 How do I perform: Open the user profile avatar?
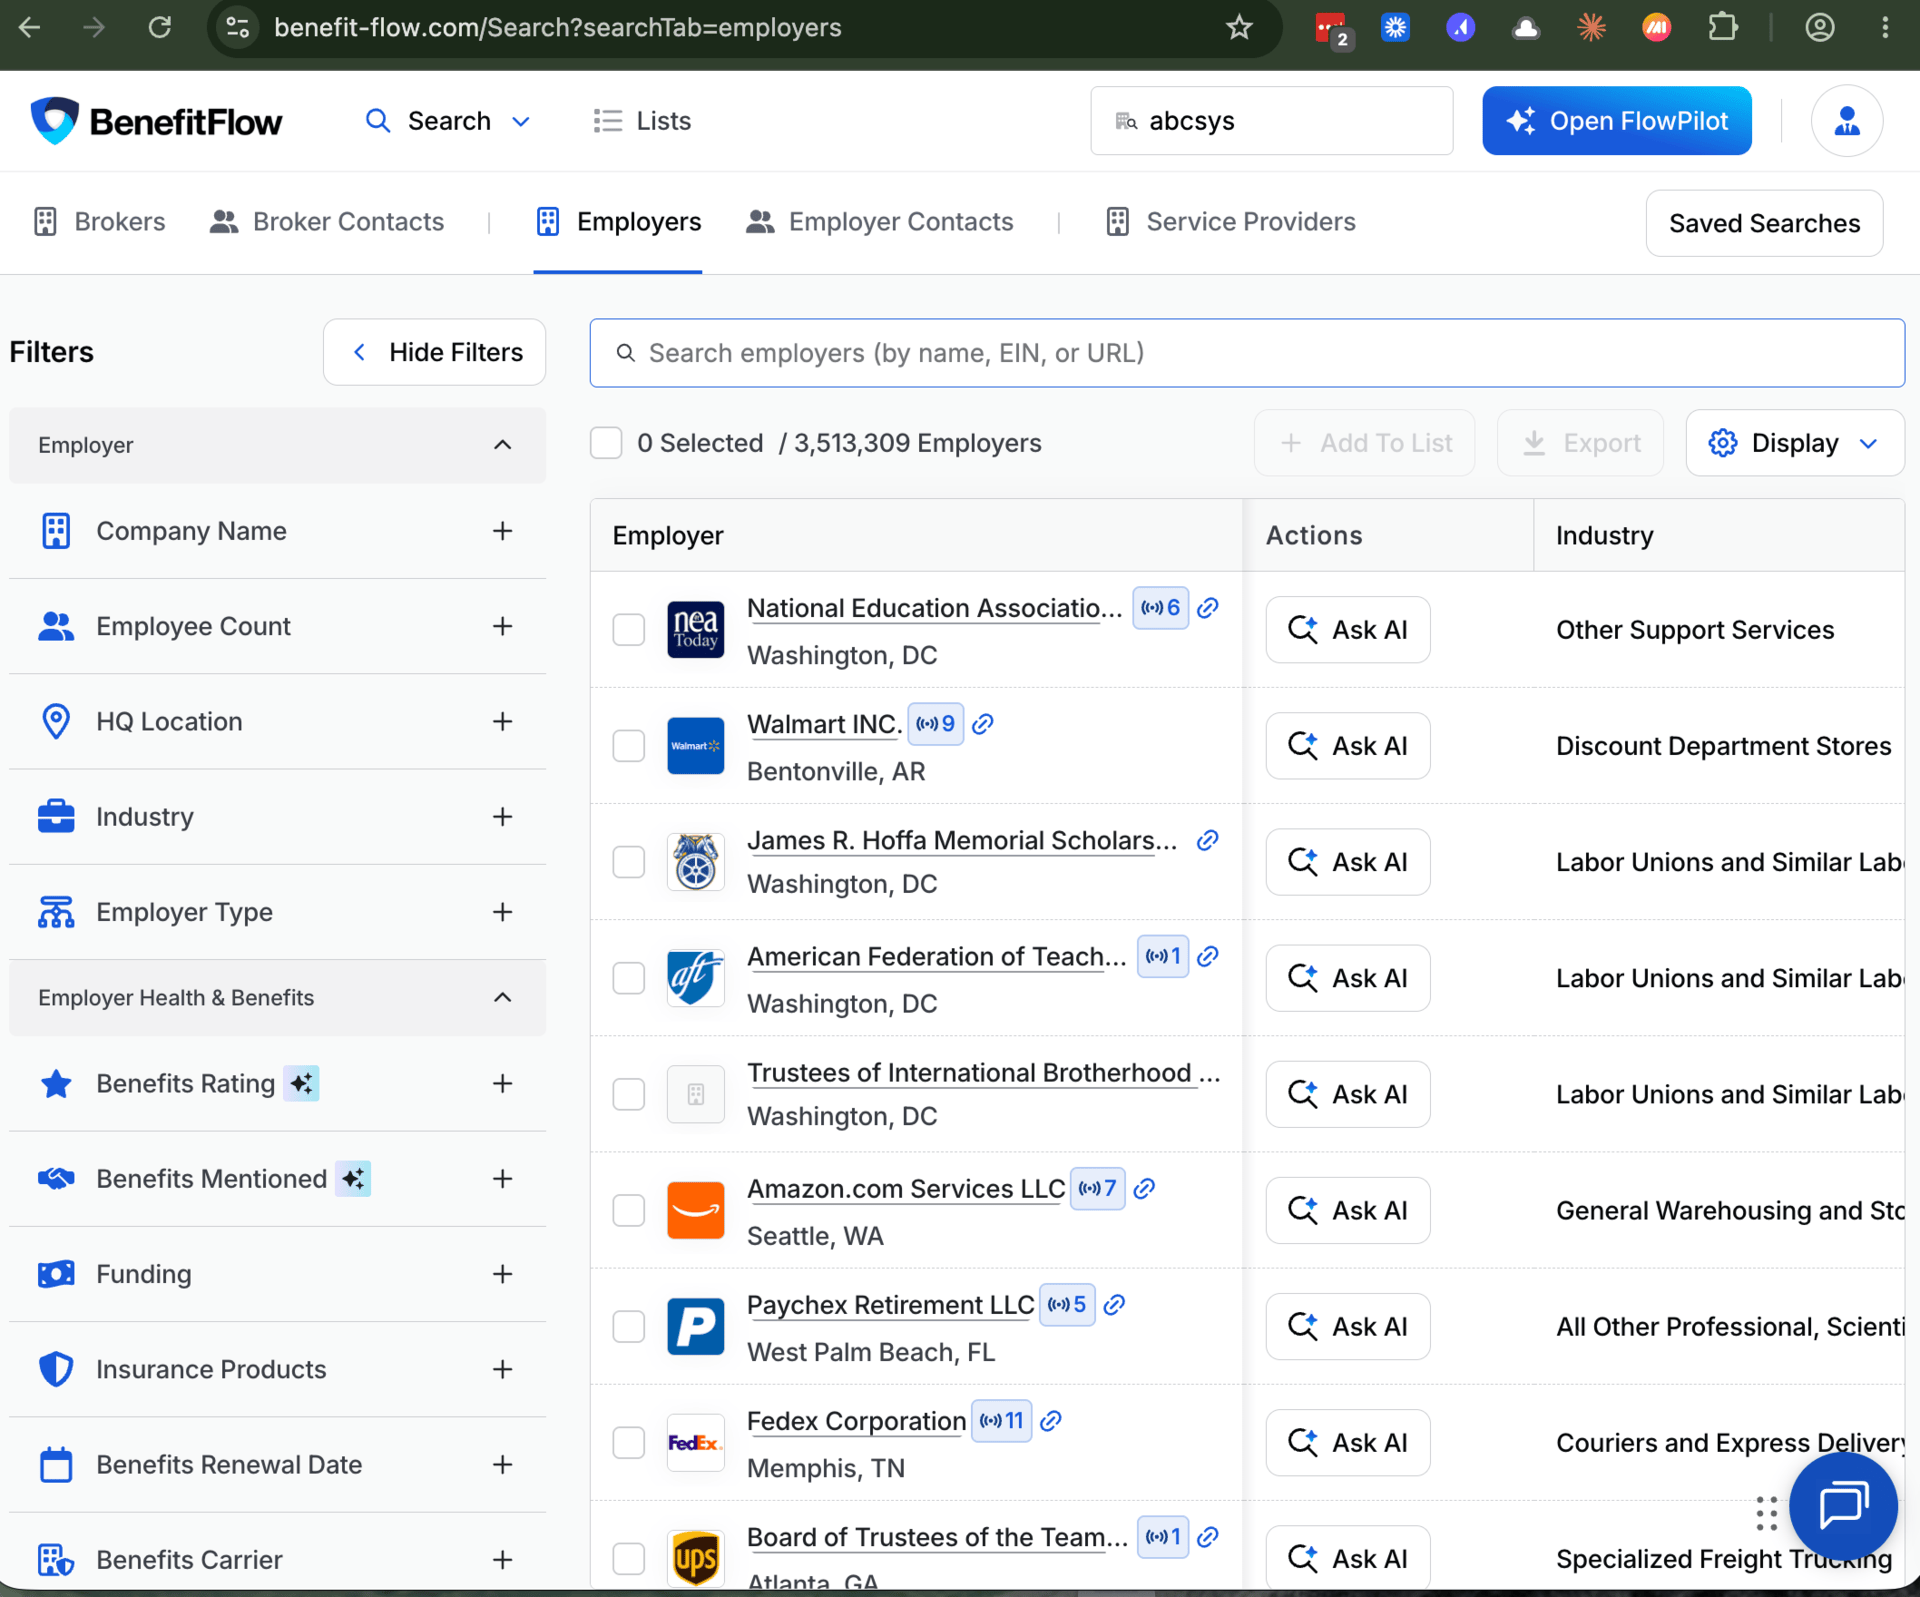tap(1847, 121)
